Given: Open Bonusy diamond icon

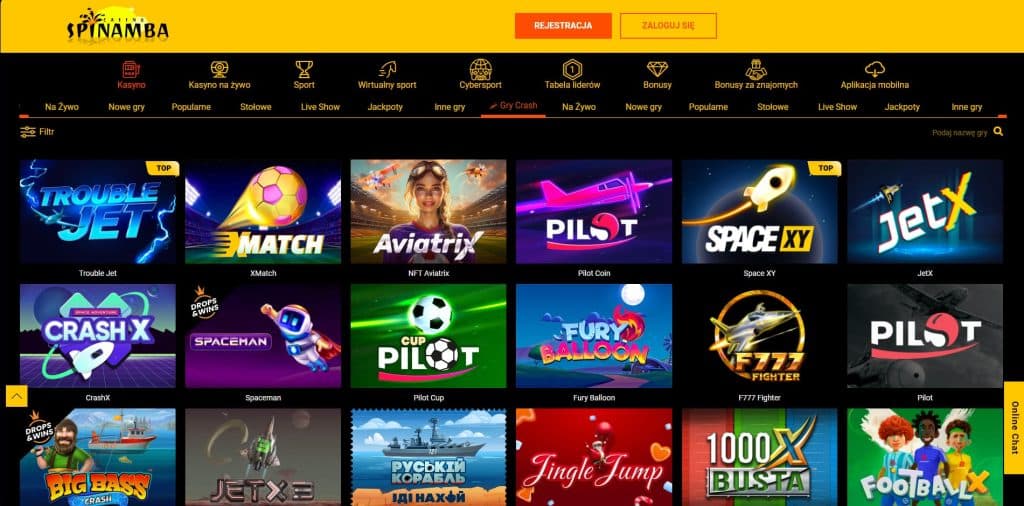Looking at the screenshot, I should [x=657, y=69].
